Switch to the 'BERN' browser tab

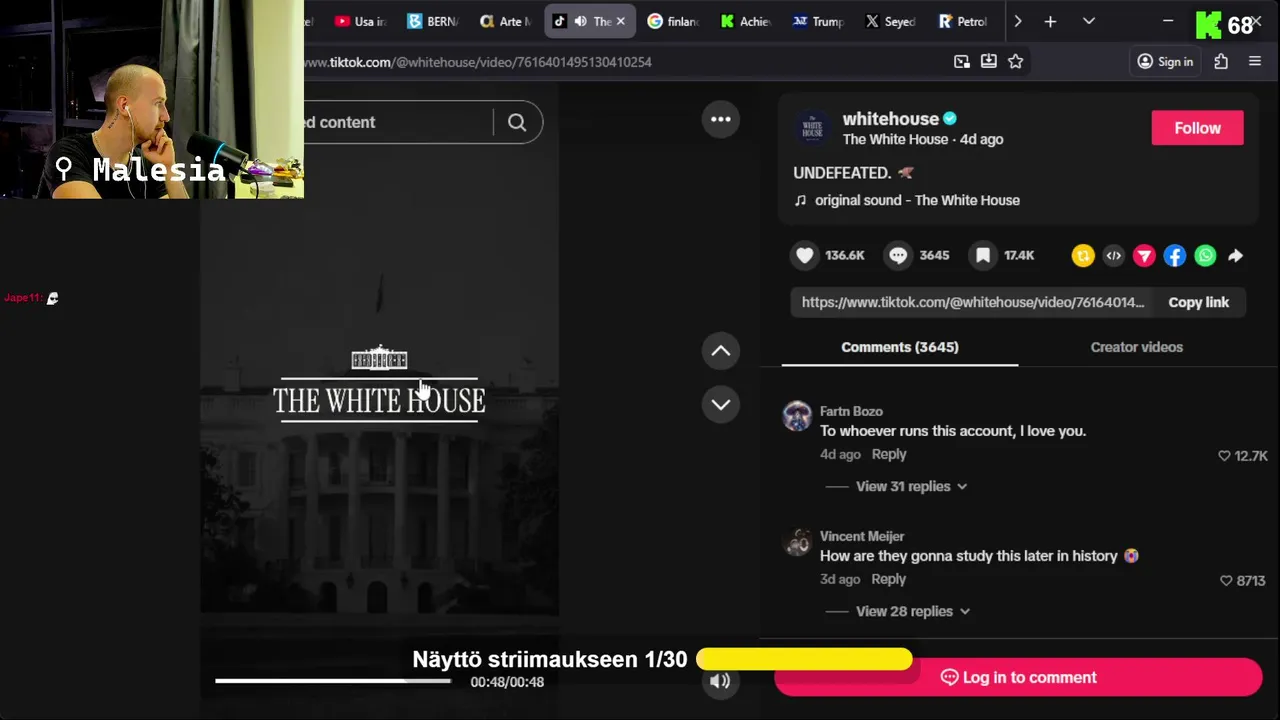434,21
